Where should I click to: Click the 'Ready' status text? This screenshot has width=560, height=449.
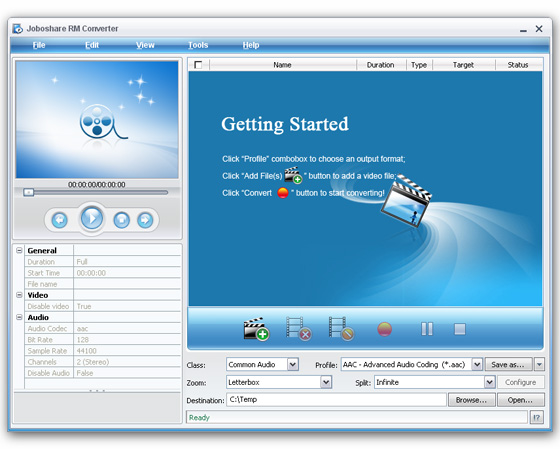(x=199, y=417)
